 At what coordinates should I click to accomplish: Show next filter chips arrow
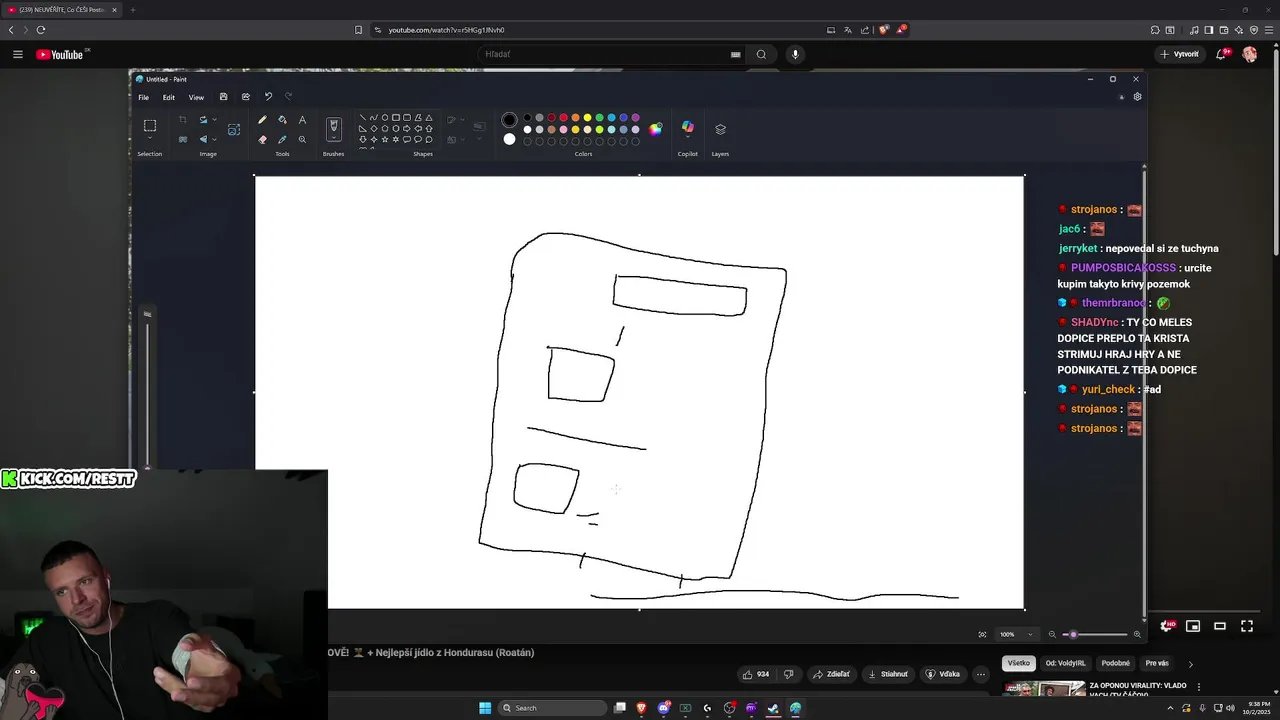pyautogui.click(x=1190, y=663)
